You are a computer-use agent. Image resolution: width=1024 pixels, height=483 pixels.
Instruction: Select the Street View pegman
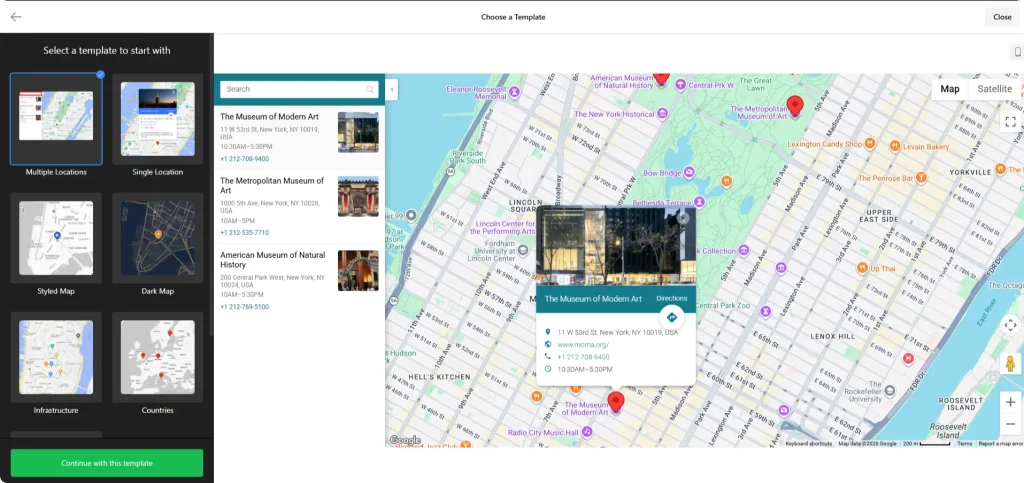[x=1010, y=364]
